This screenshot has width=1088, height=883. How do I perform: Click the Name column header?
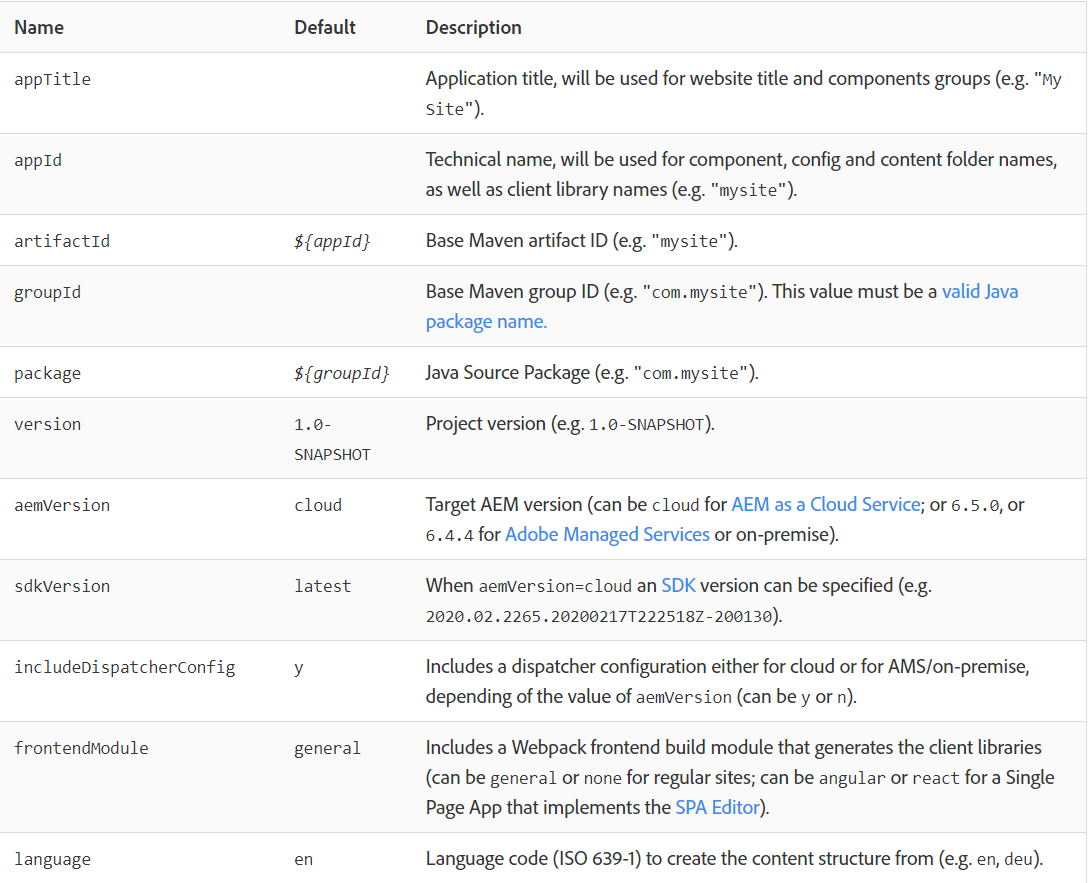click(39, 27)
